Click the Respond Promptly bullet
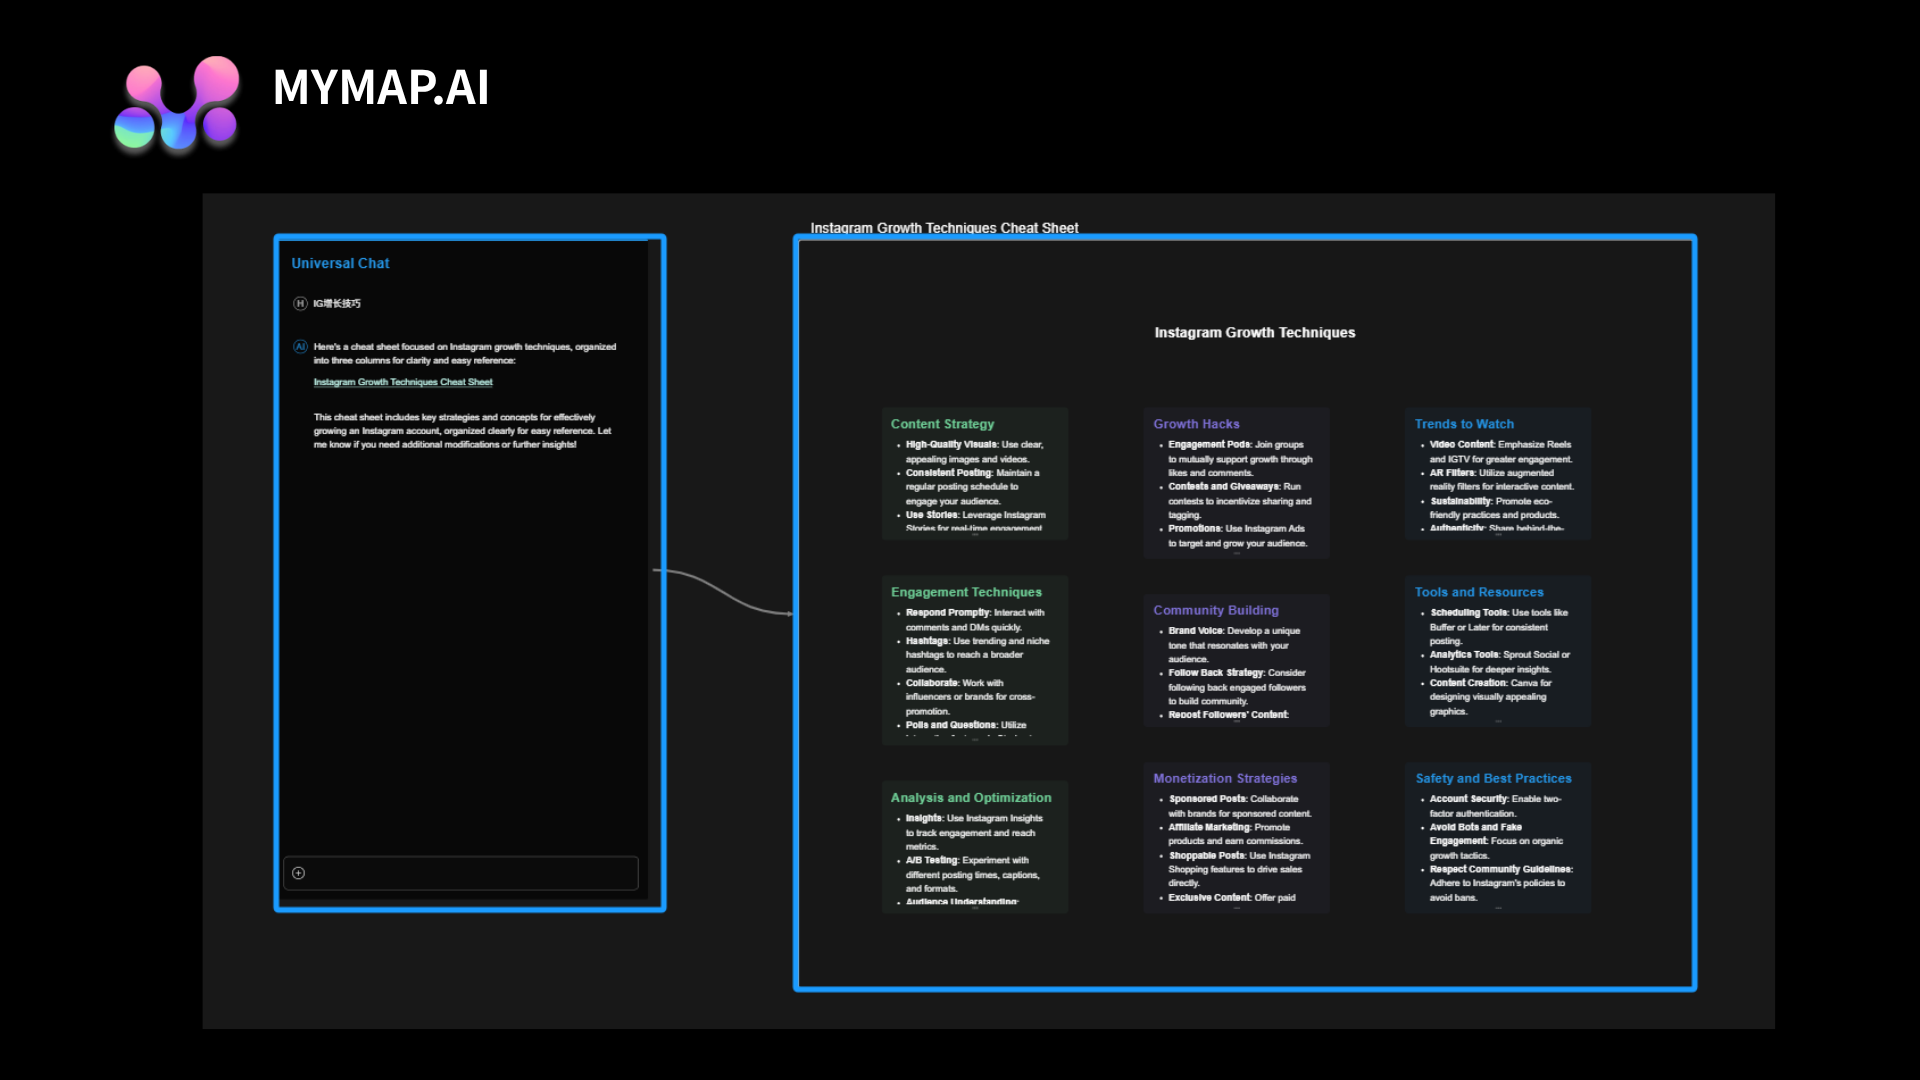1920x1080 pixels. (975, 620)
